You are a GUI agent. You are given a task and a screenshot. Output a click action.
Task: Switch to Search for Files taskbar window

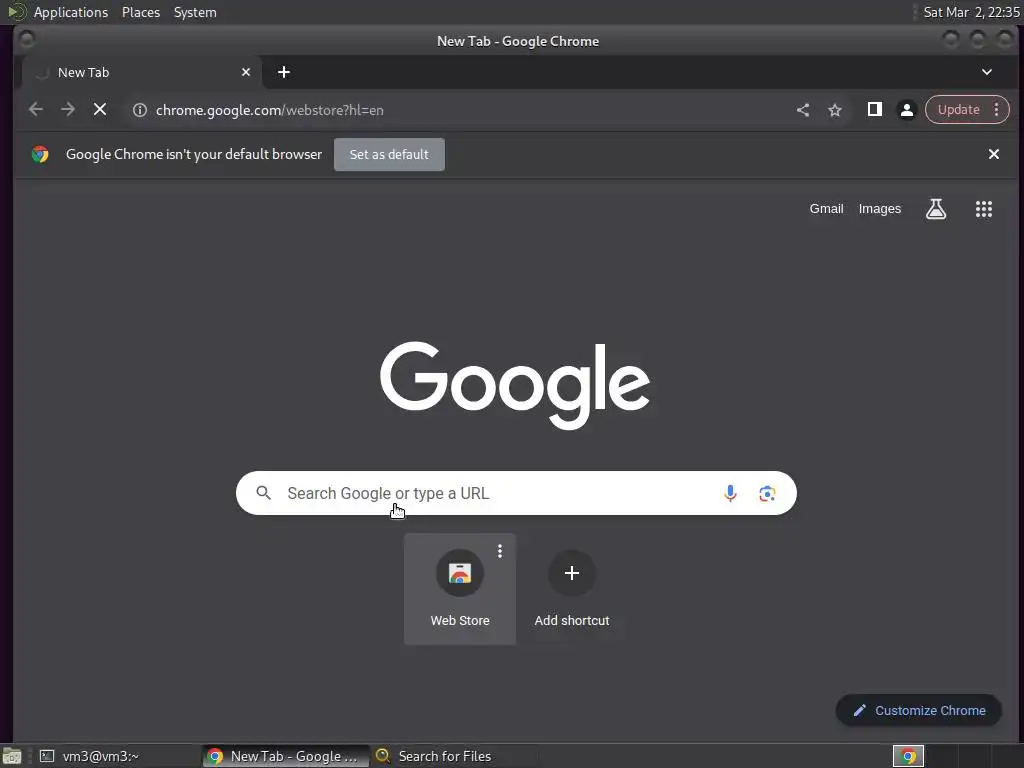tap(455, 756)
